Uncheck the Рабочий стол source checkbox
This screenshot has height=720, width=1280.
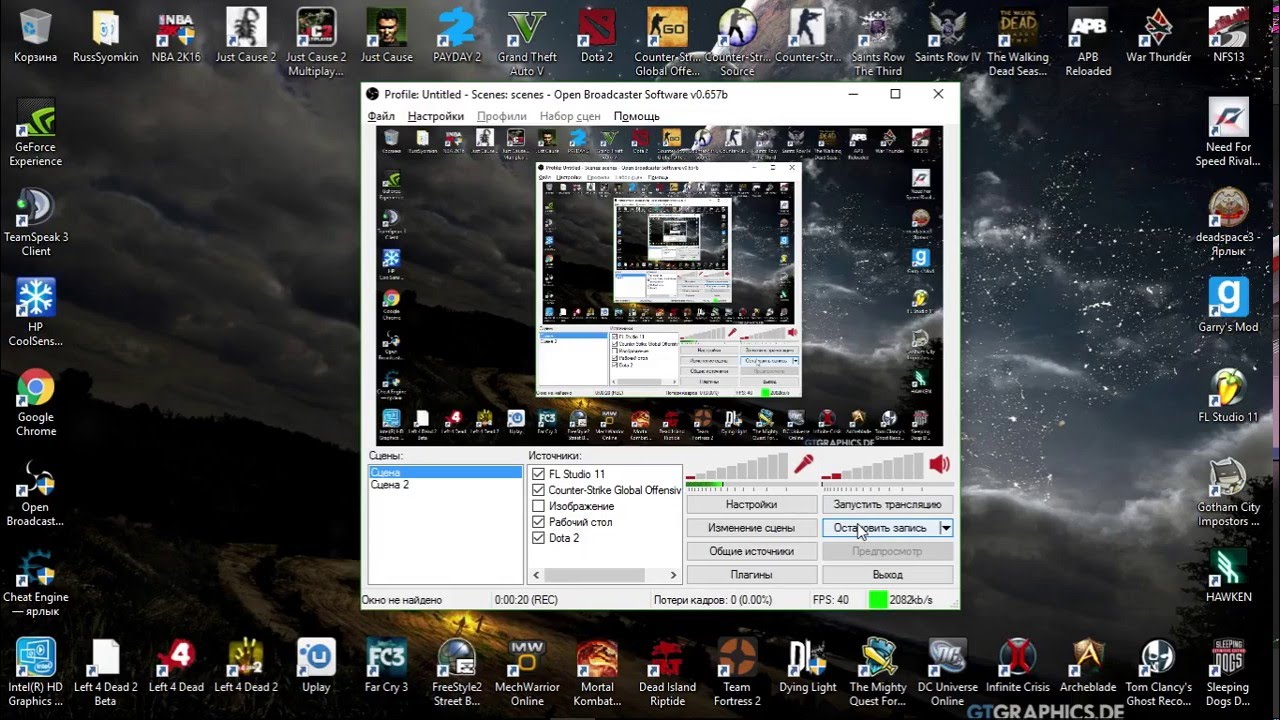pos(539,522)
